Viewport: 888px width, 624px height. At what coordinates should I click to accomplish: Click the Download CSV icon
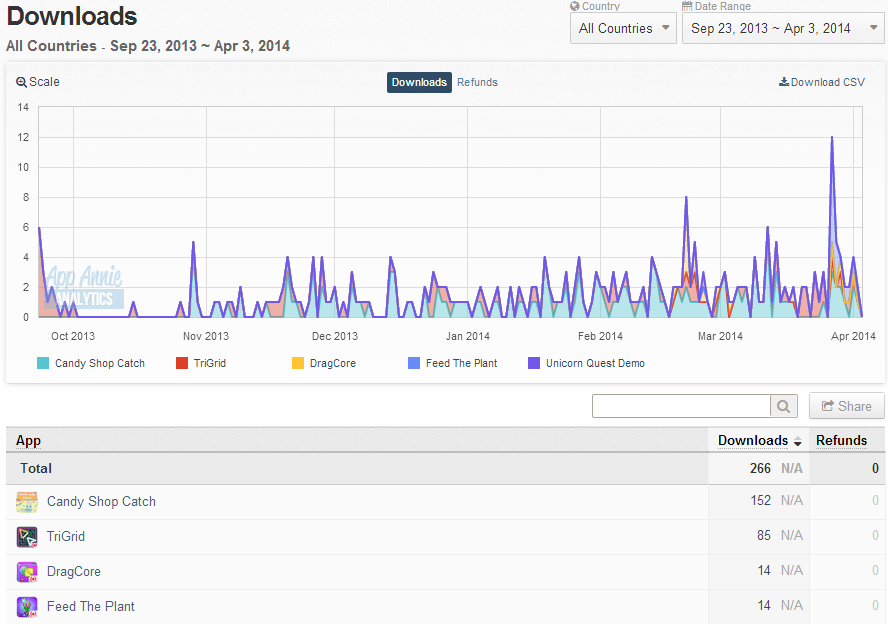784,82
